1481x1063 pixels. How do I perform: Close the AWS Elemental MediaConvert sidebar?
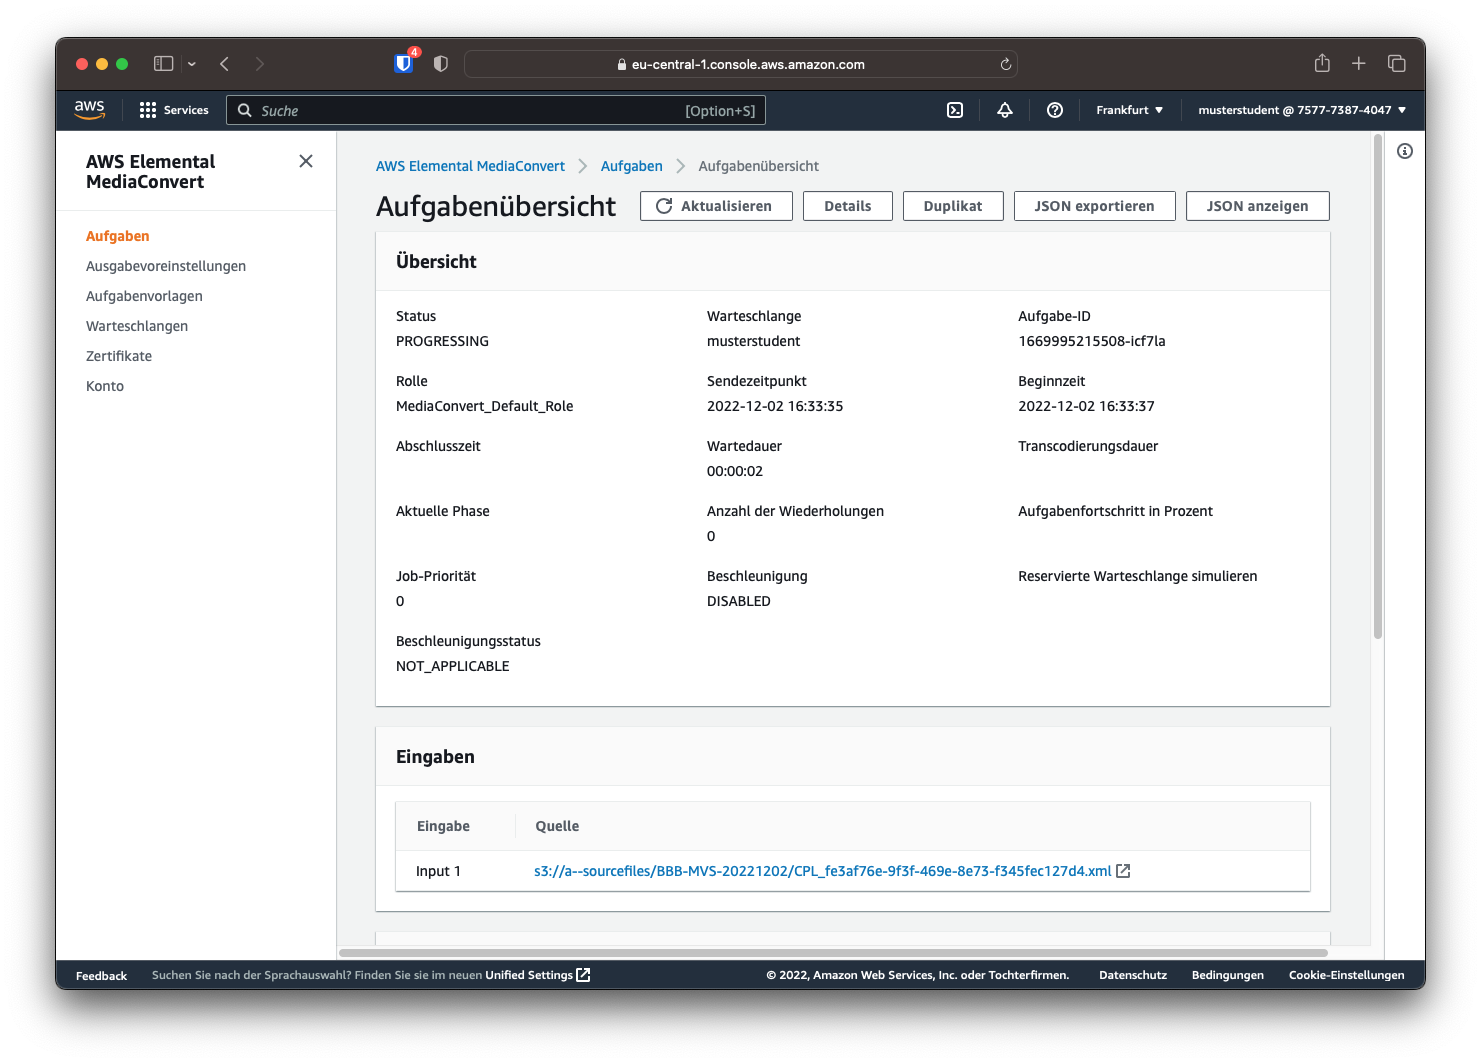306,161
